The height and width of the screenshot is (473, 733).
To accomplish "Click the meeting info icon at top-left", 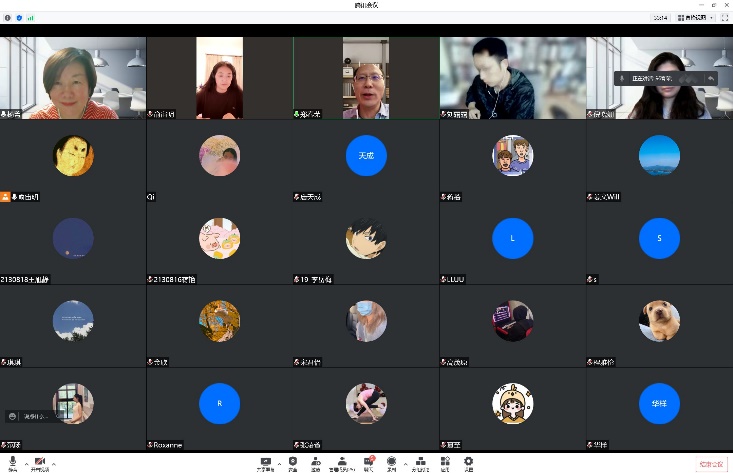I will [8, 17].
